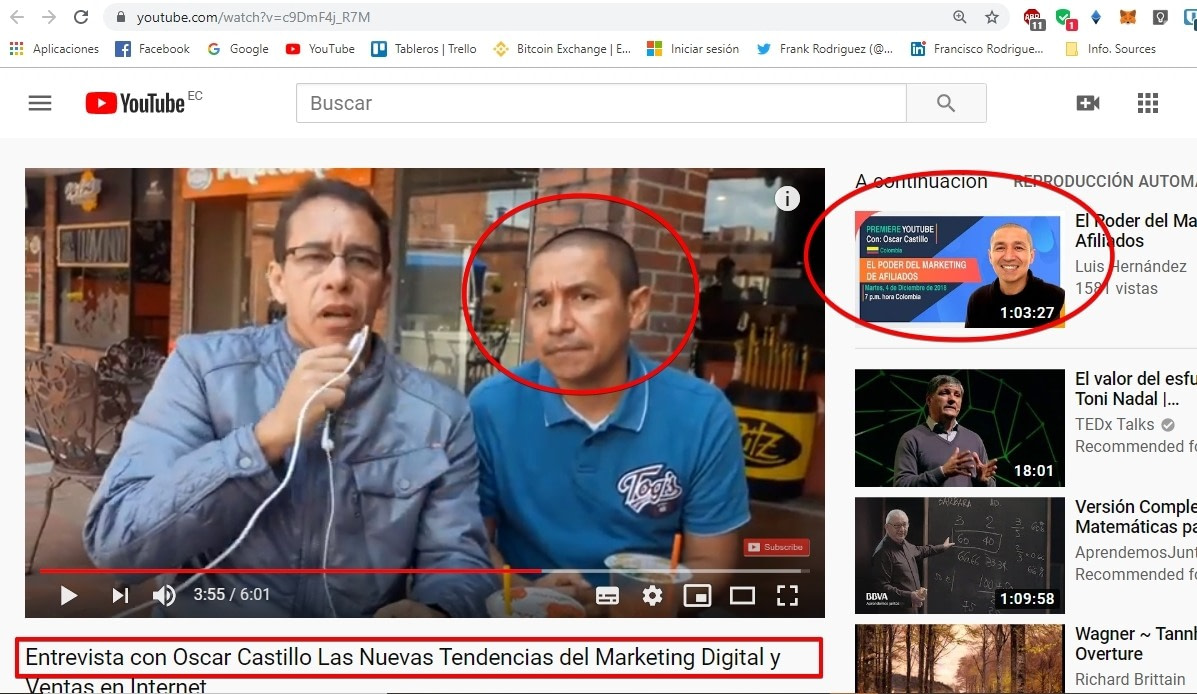This screenshot has height=694, width=1197.
Task: Bookmark this page with the star icon
Action: [992, 17]
